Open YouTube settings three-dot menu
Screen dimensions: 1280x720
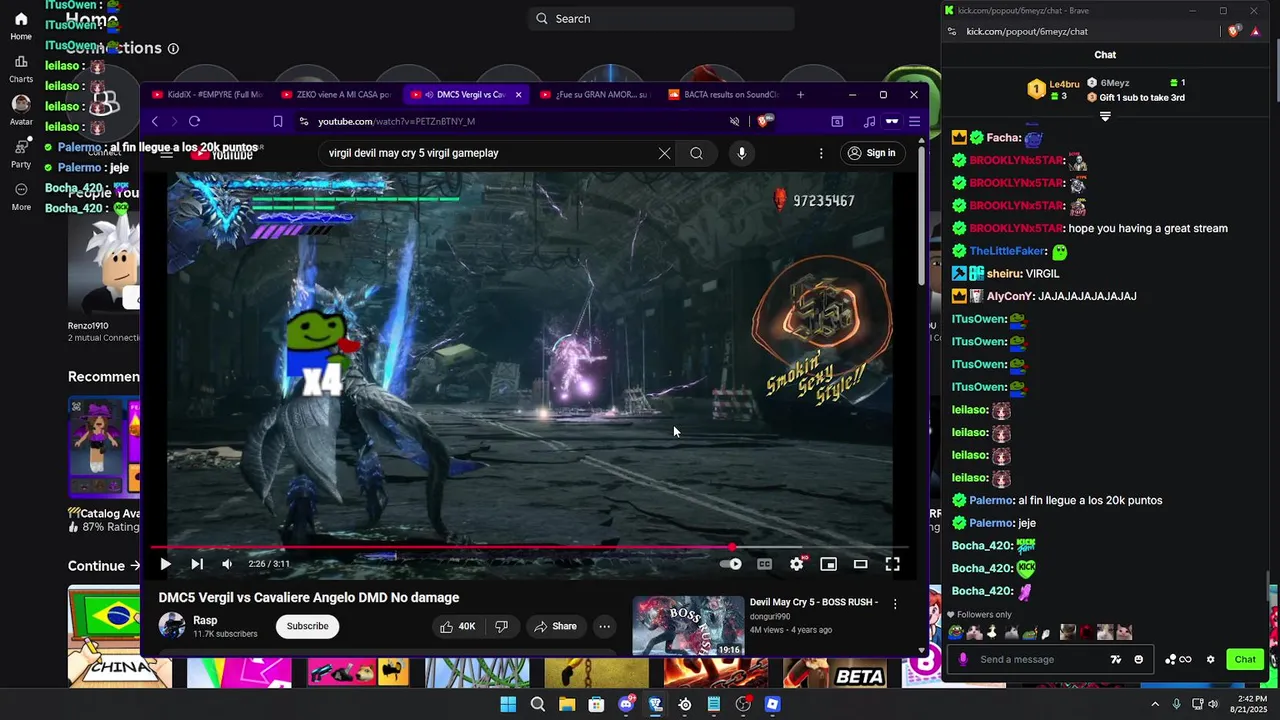pos(821,153)
